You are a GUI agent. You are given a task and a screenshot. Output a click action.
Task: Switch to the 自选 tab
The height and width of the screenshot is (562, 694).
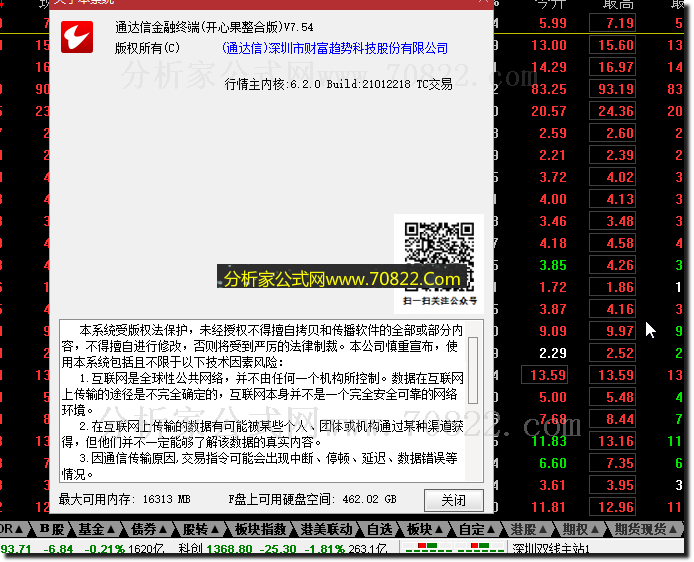(380, 529)
